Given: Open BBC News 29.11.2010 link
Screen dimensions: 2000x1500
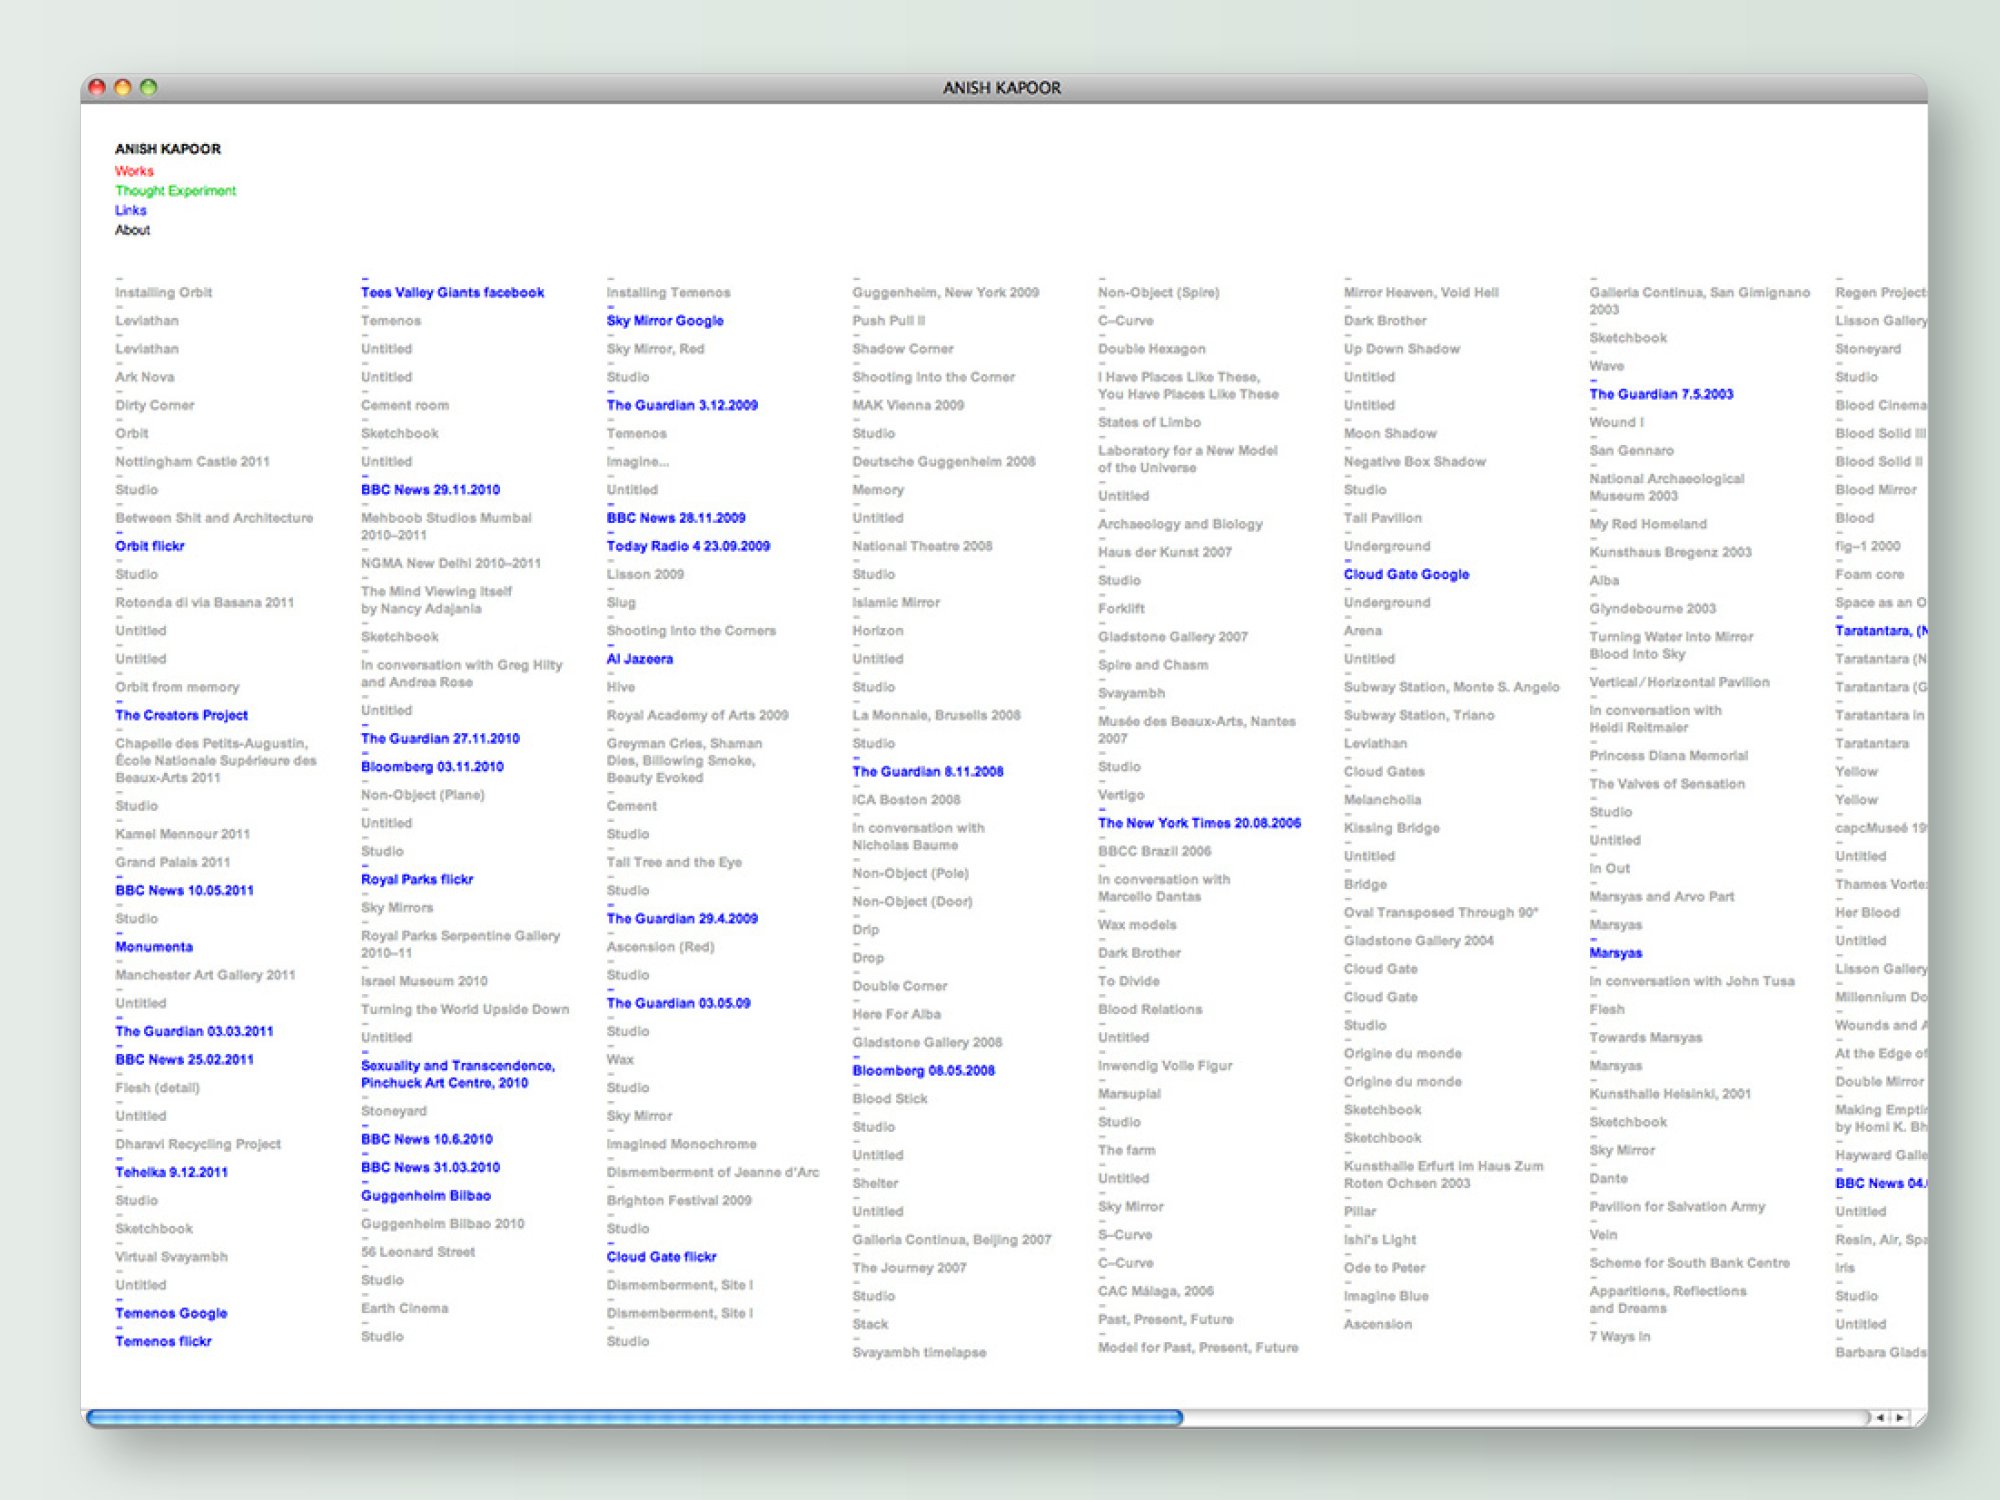Looking at the screenshot, I should pos(430,490).
